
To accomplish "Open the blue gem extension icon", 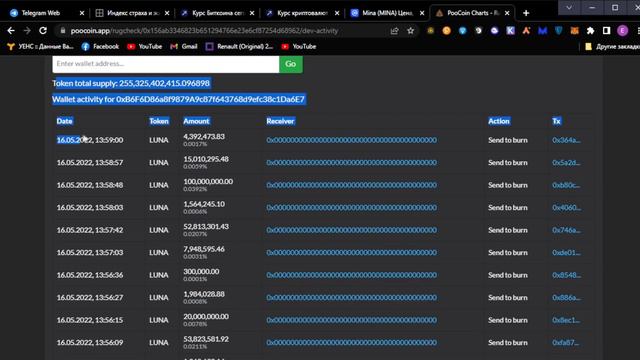I will [x=462, y=31].
